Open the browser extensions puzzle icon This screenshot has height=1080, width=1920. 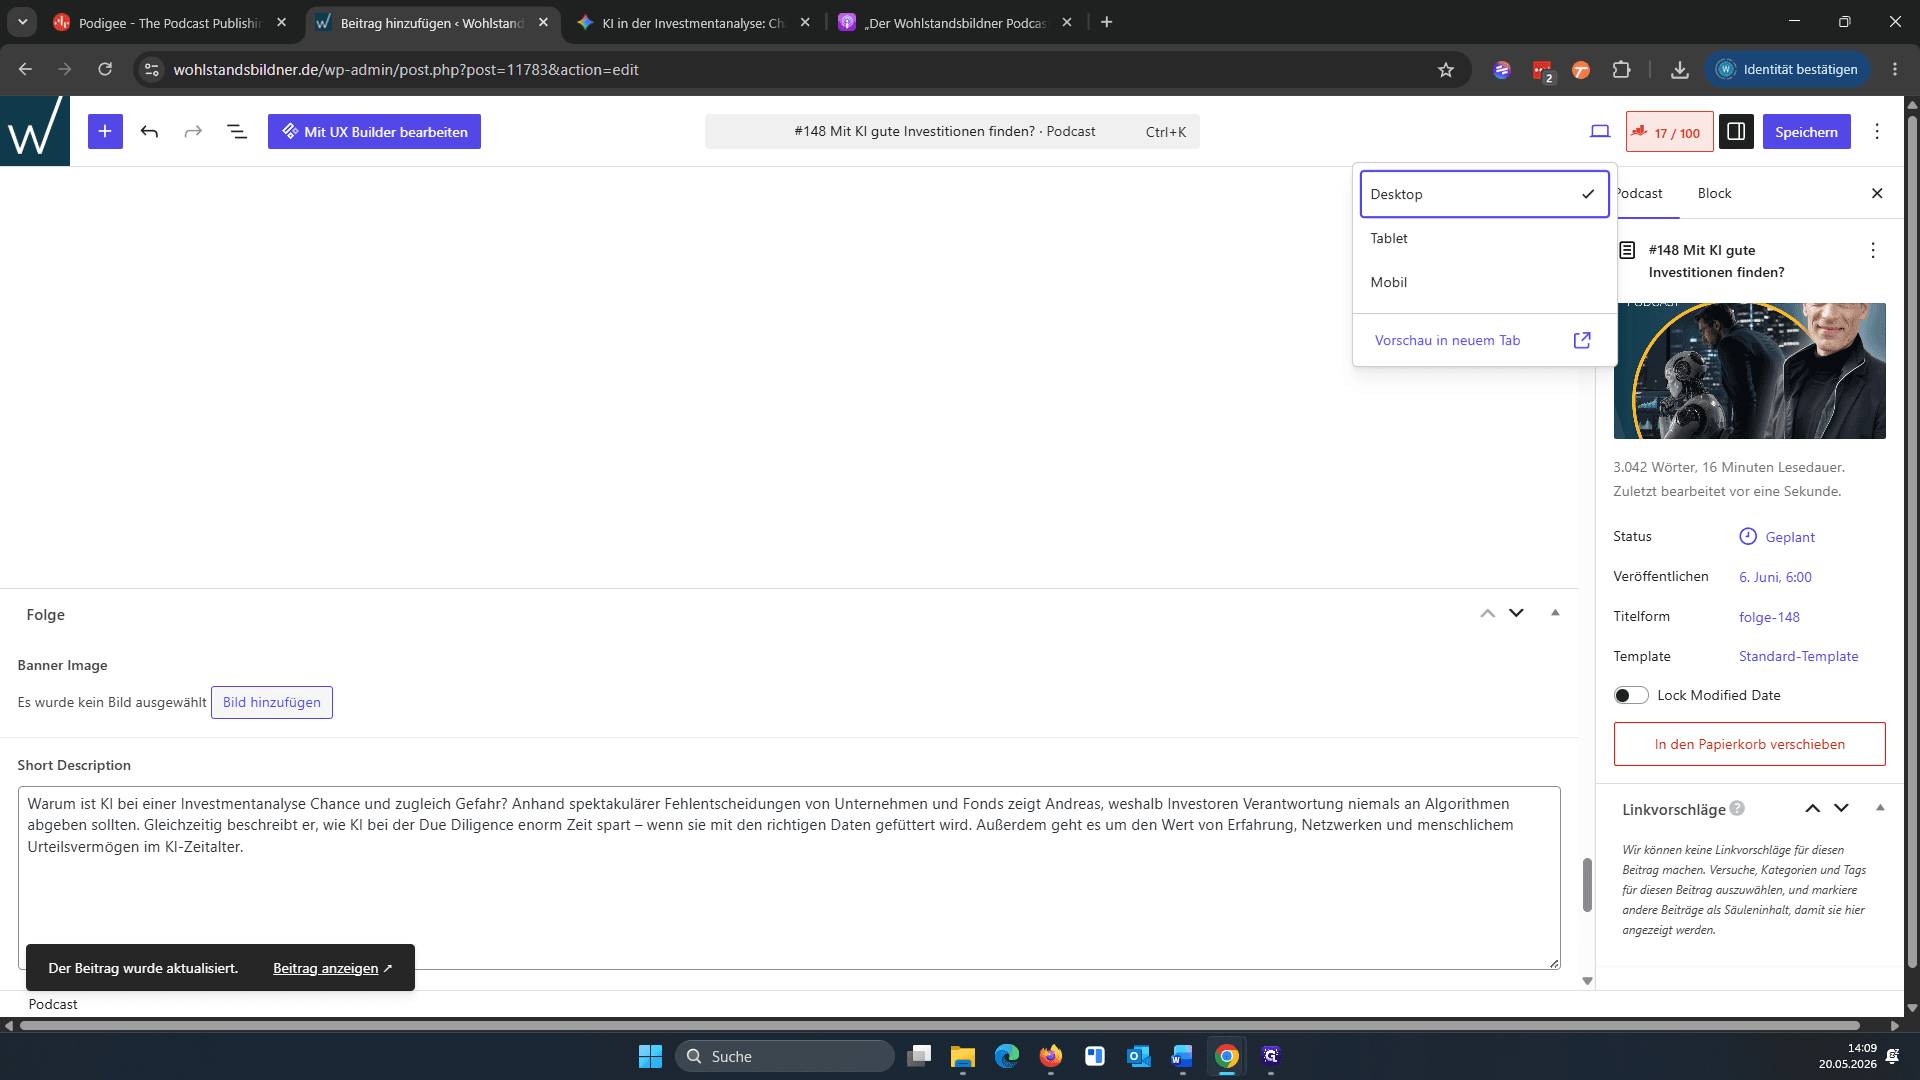(1621, 69)
